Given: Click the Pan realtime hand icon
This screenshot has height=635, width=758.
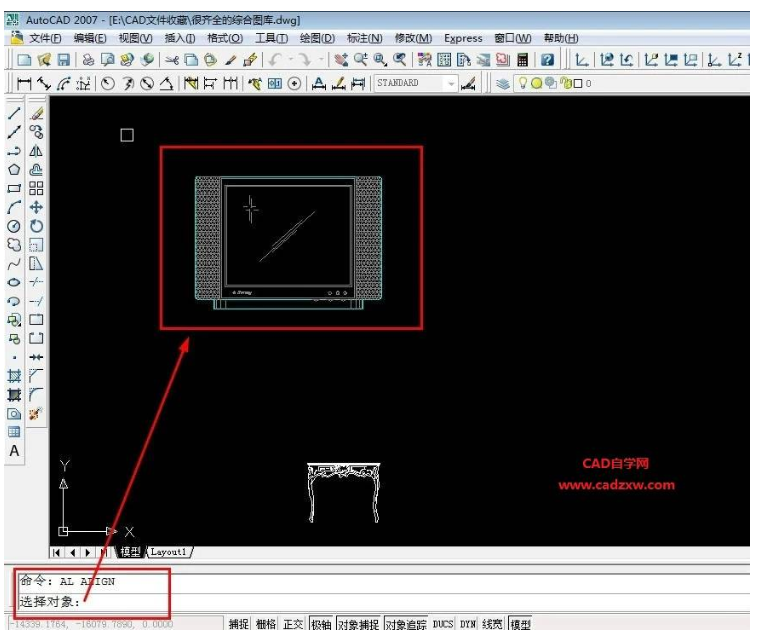Looking at the screenshot, I should 341,60.
